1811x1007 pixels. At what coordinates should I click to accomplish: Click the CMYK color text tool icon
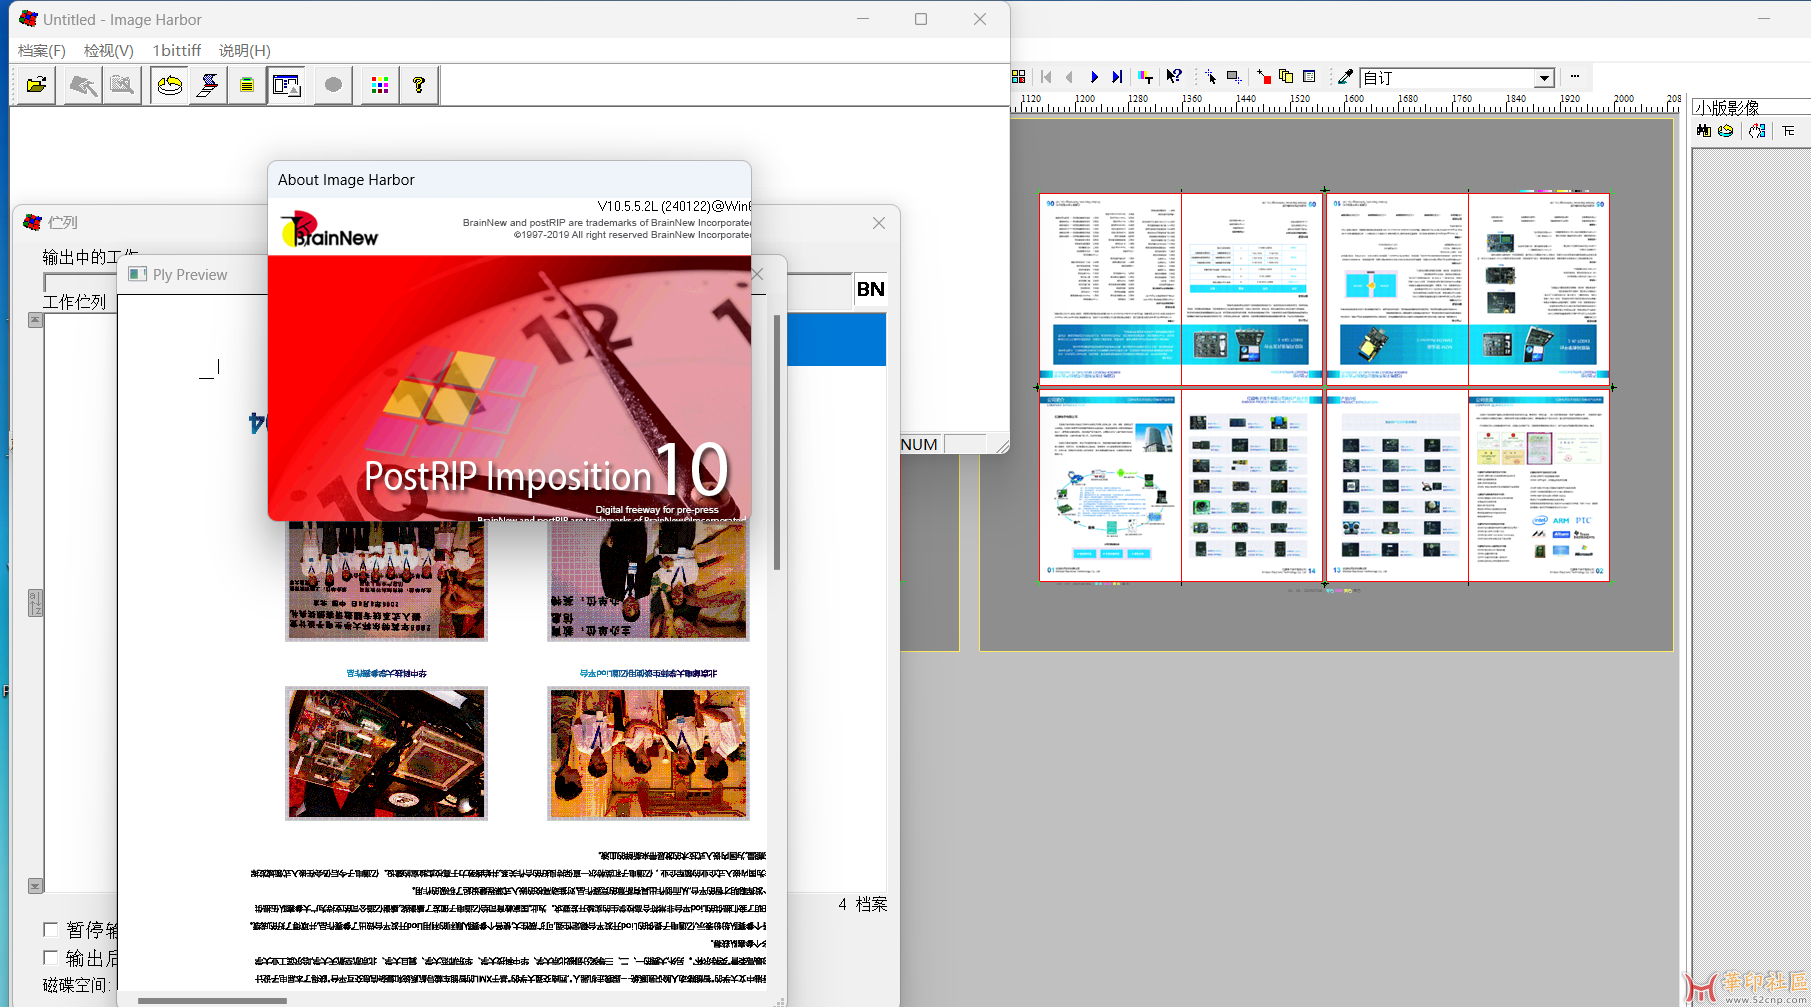1145,77
